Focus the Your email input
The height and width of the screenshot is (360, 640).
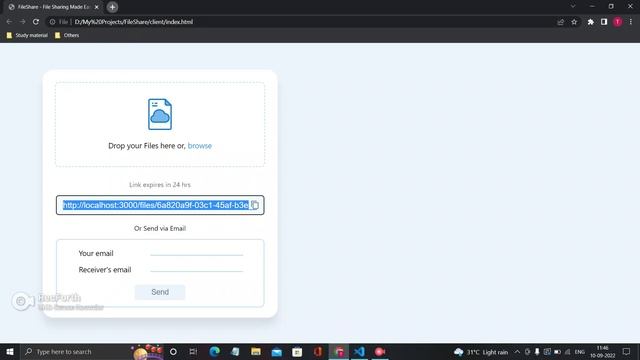tap(197, 253)
